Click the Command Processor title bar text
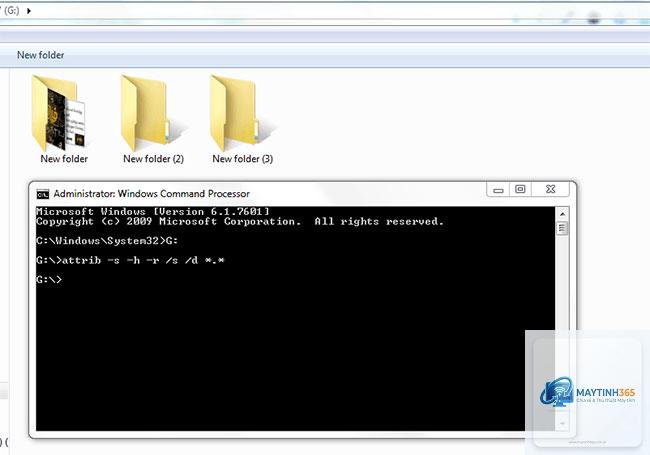650x455 pixels. [151, 194]
